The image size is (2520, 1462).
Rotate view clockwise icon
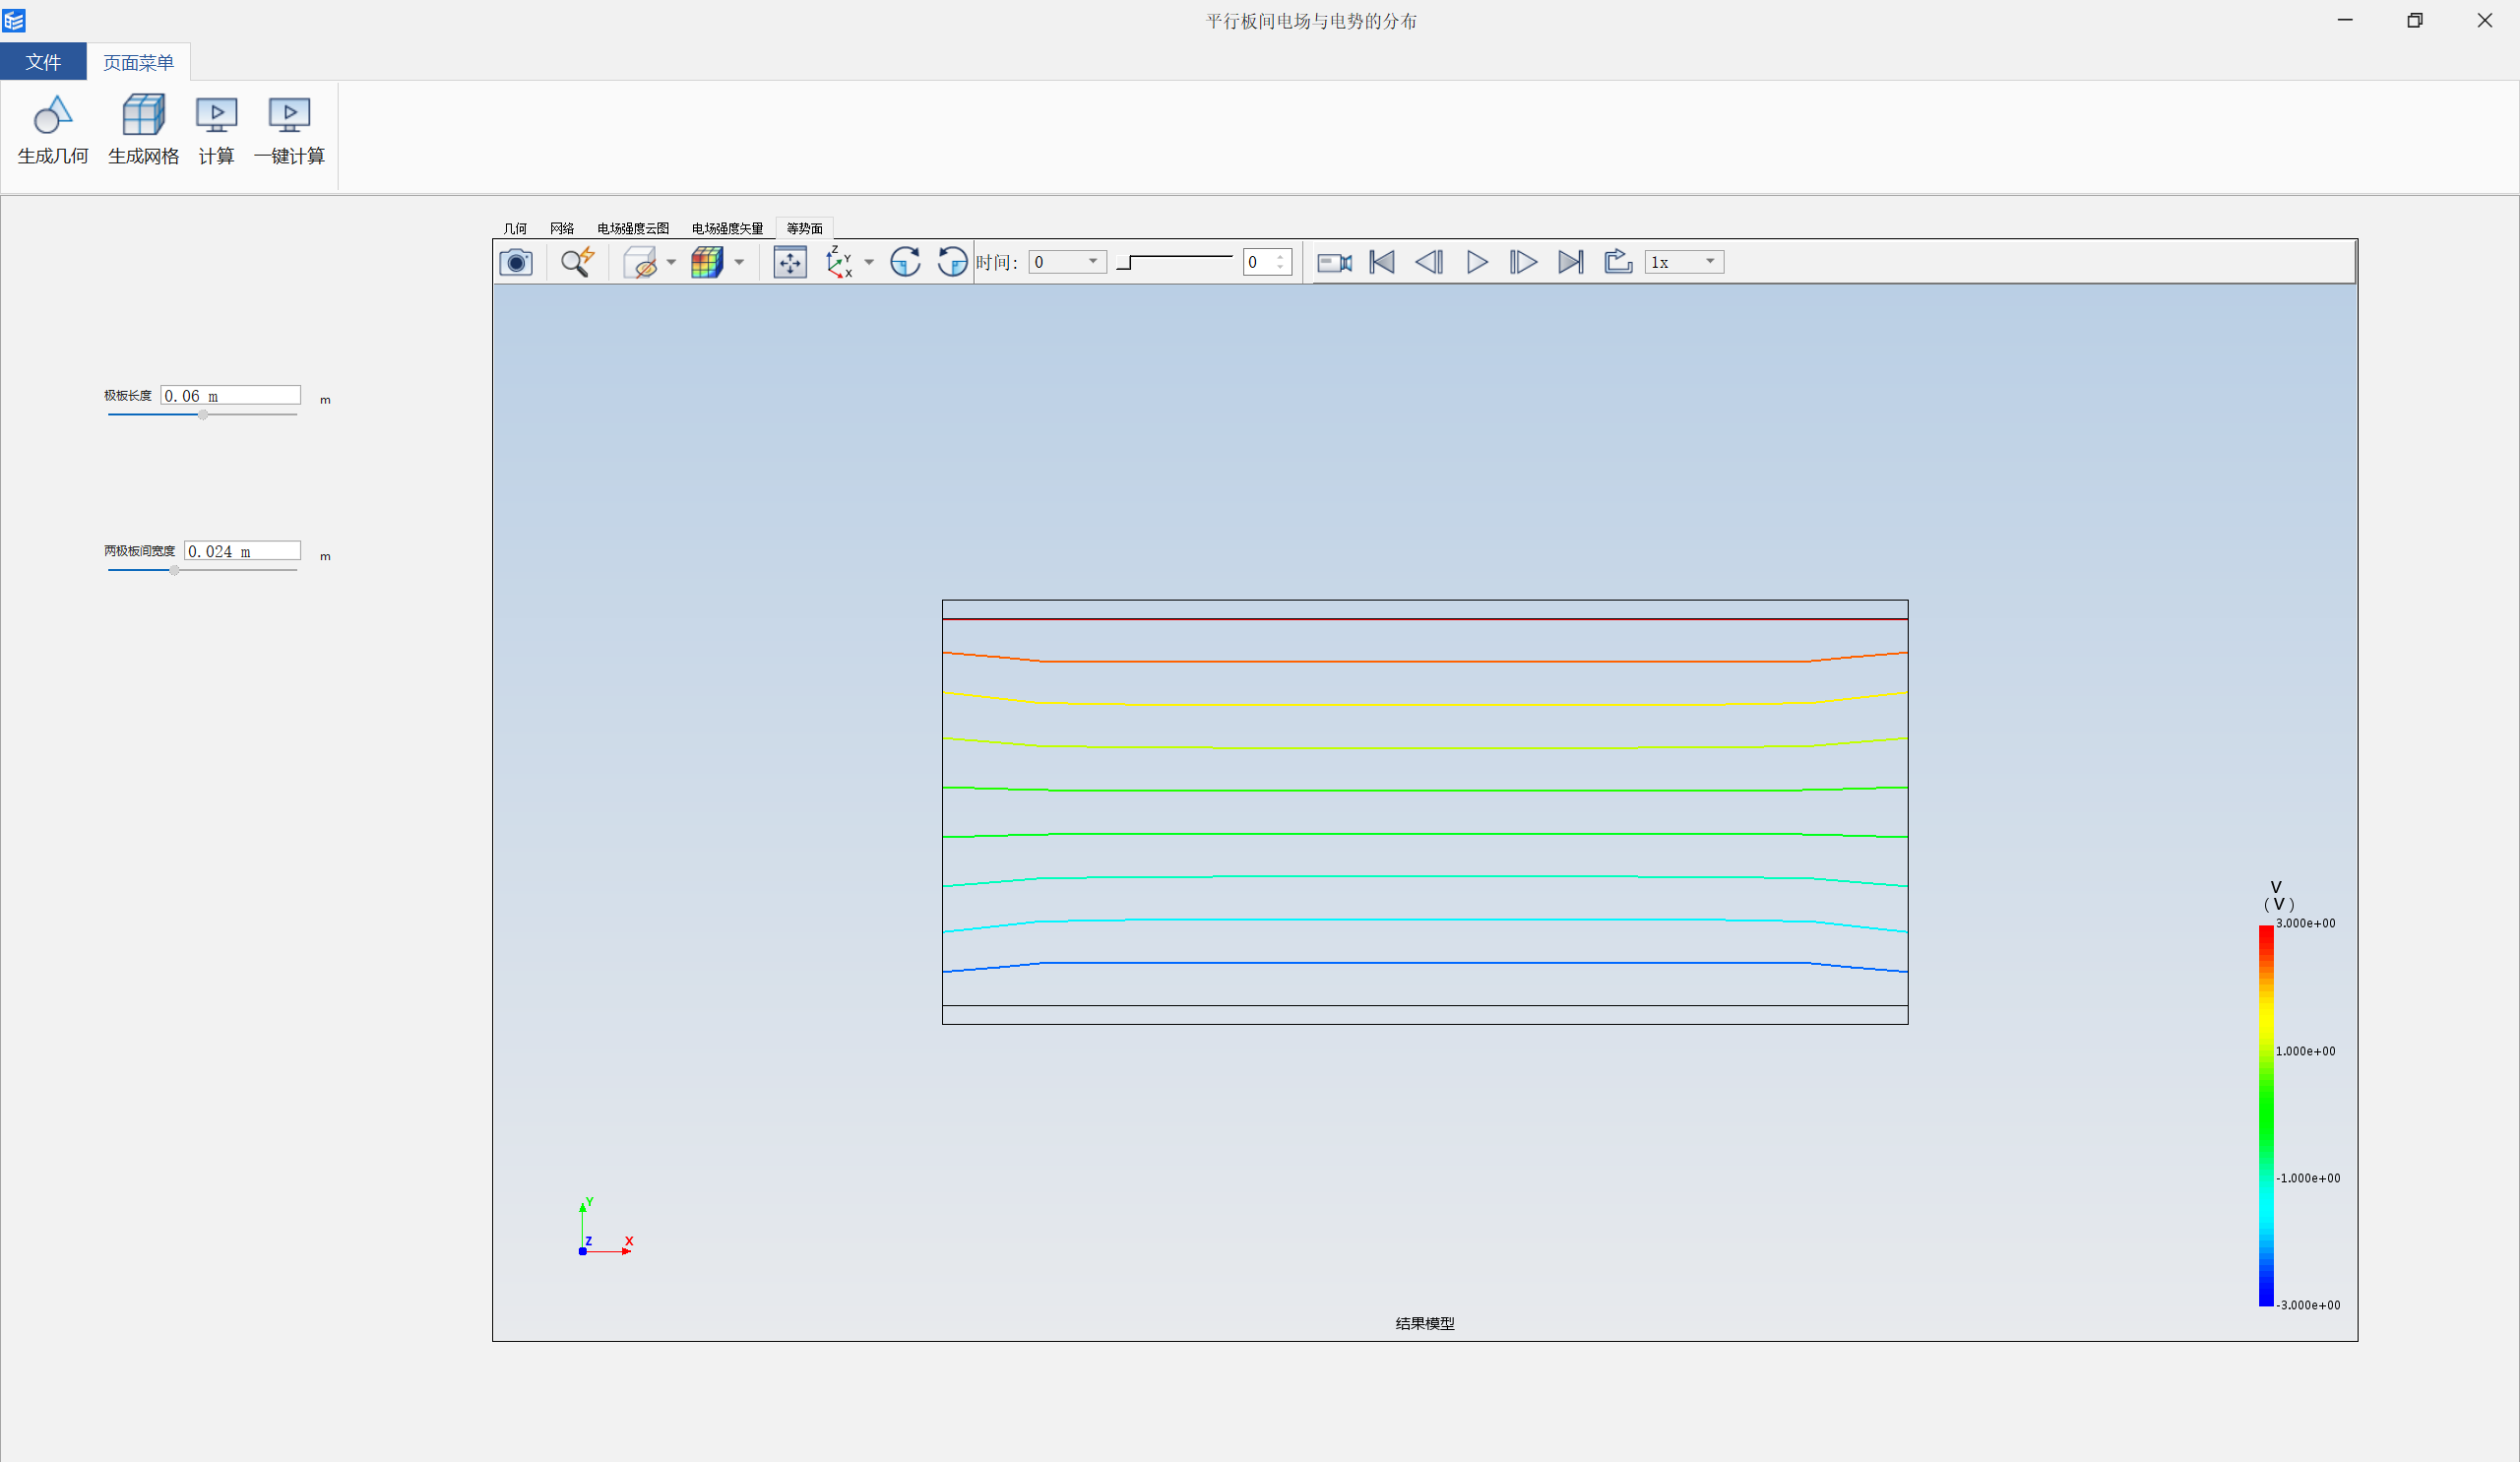(905, 262)
